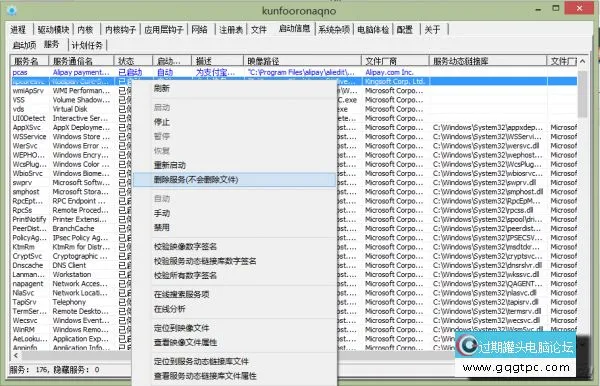Viewport: 600px width, 386px height.
Task: Click the WerSvc service name
Action: (25, 146)
